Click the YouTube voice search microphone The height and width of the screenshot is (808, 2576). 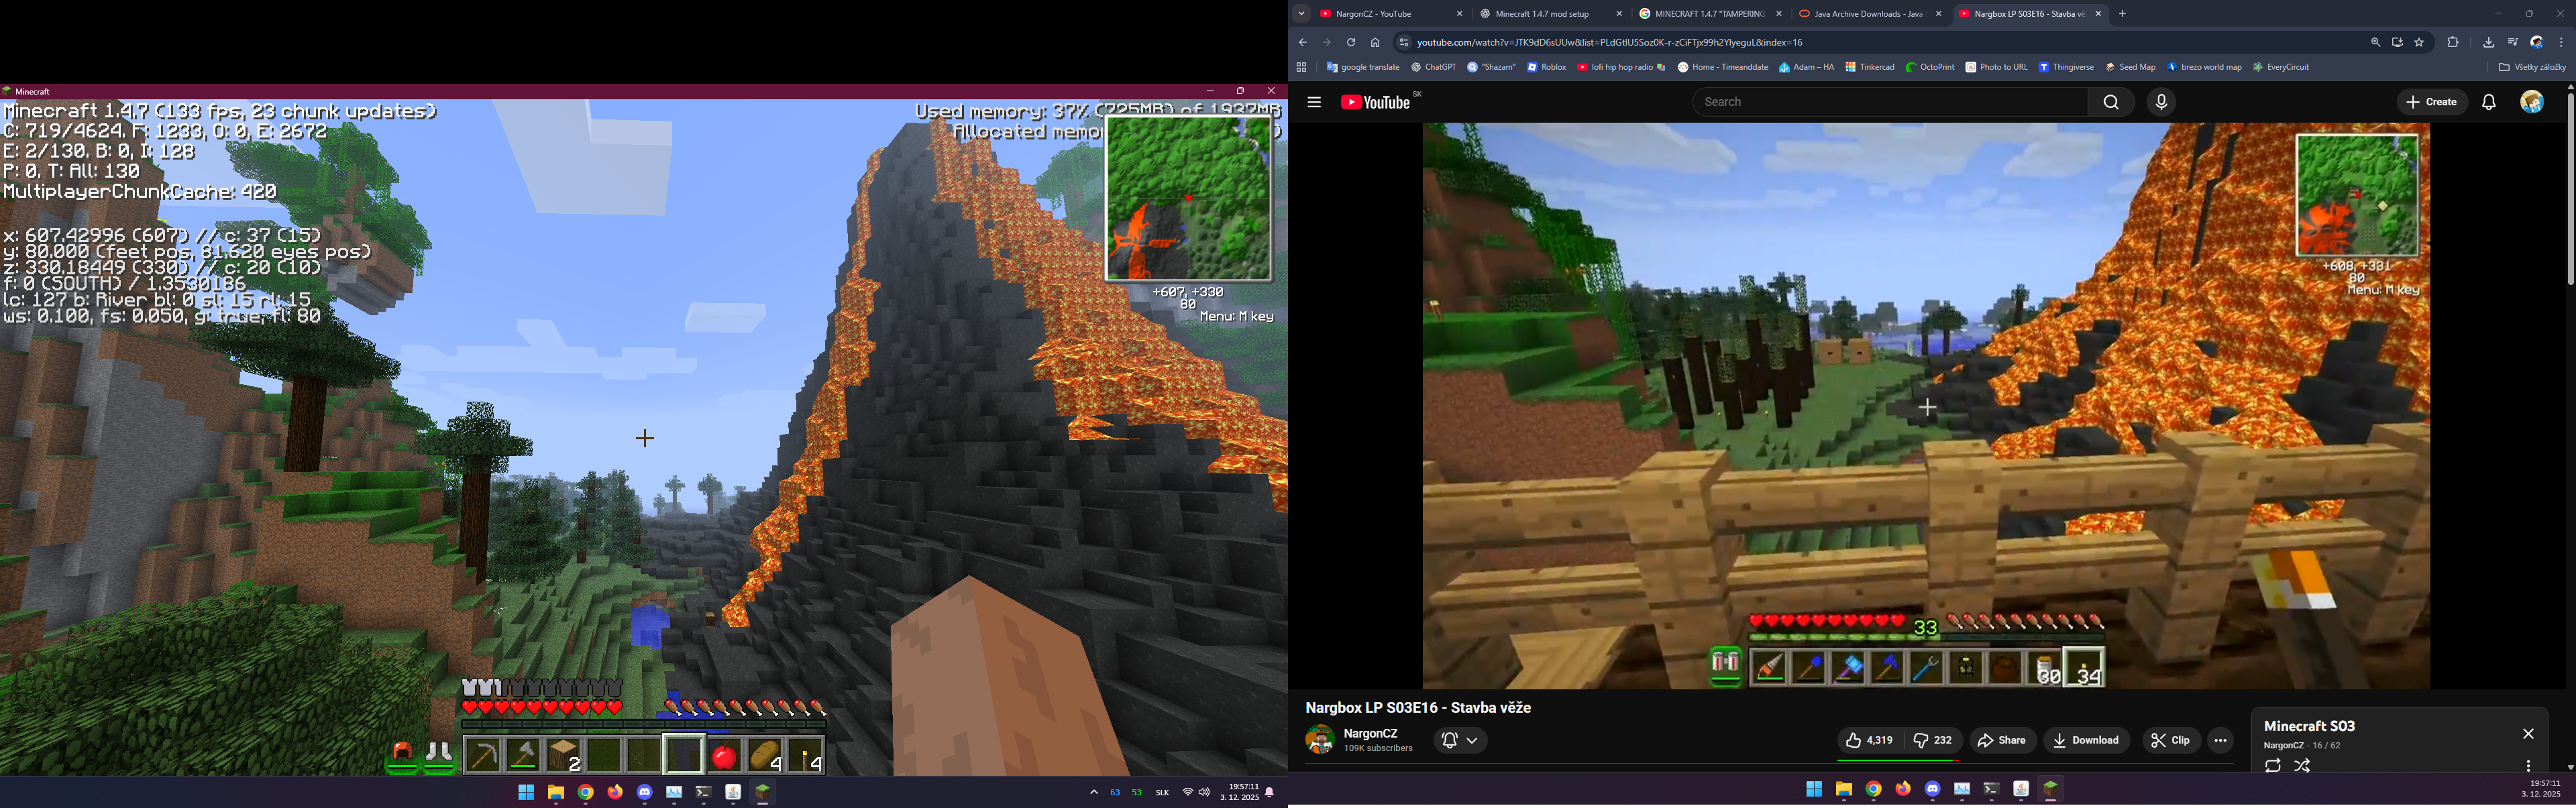click(2161, 102)
